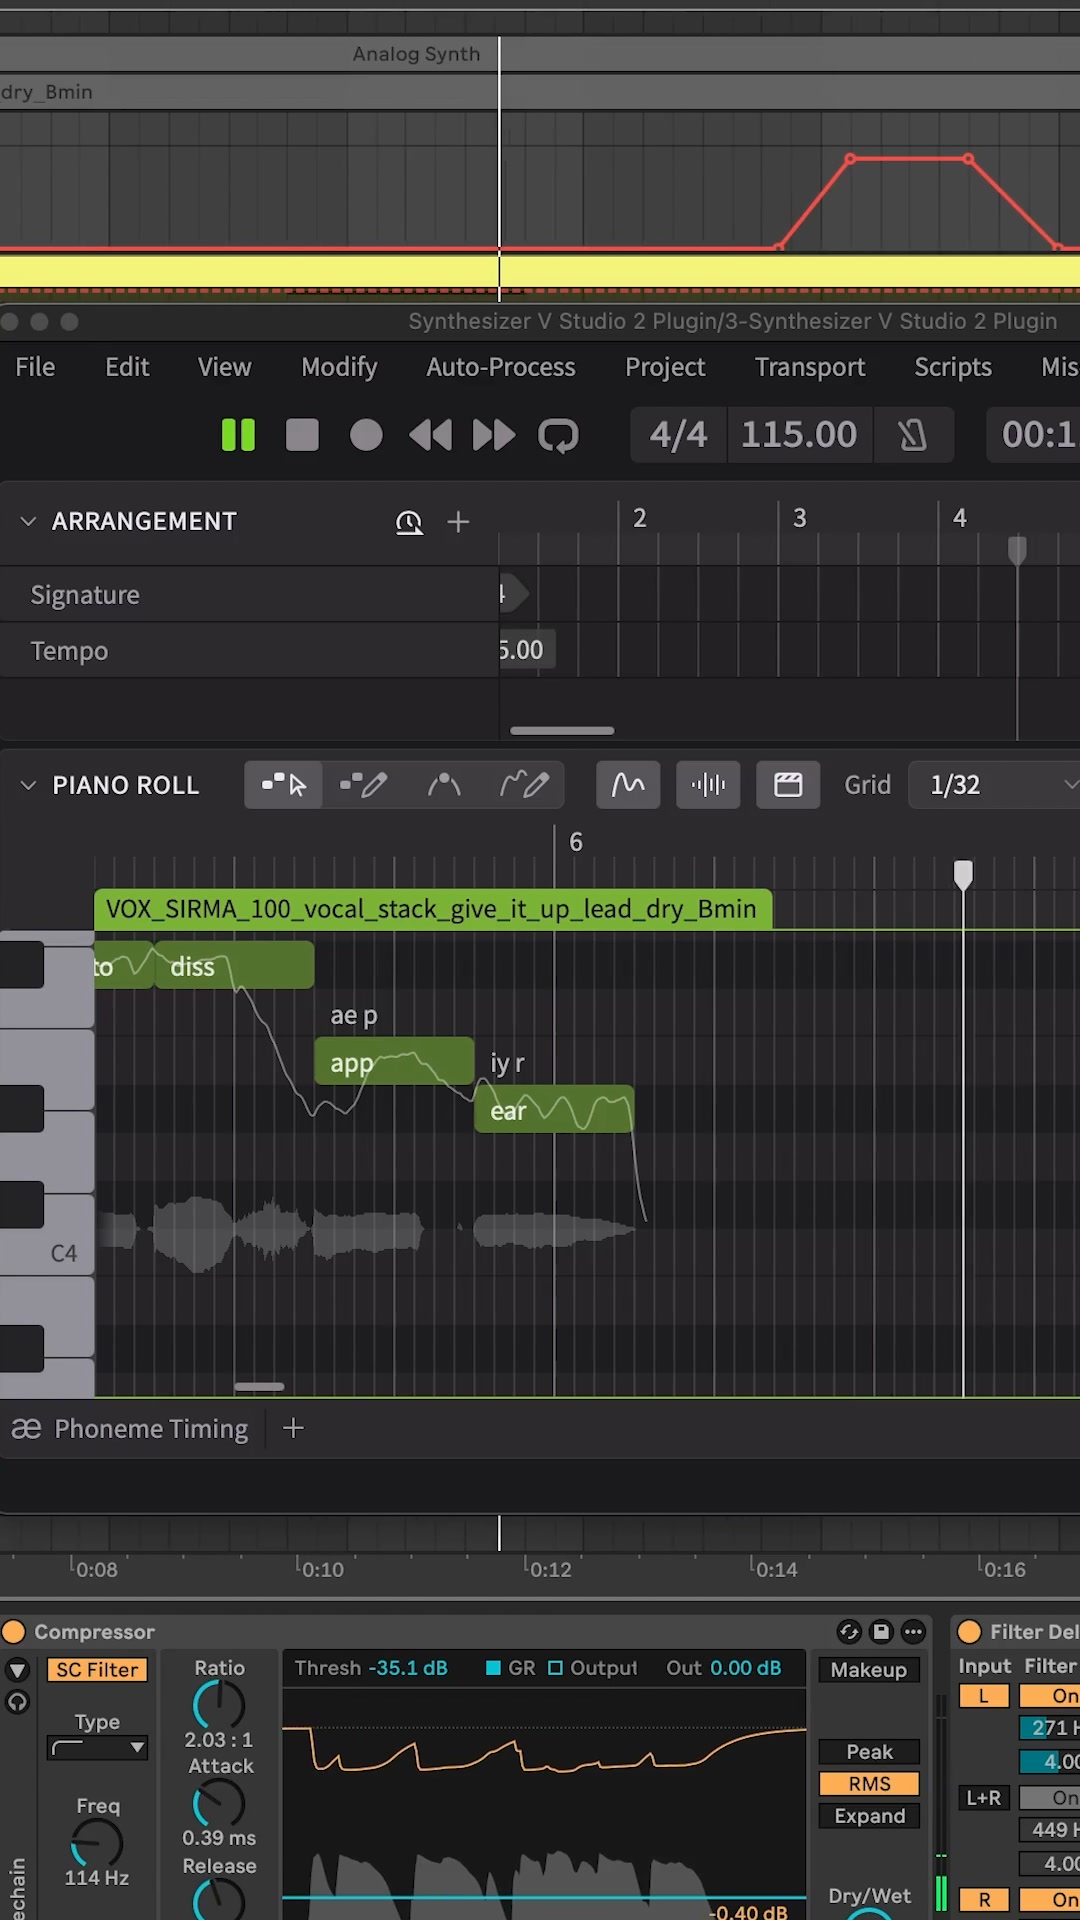Click the Out 0.00 dB value

(x=746, y=1668)
